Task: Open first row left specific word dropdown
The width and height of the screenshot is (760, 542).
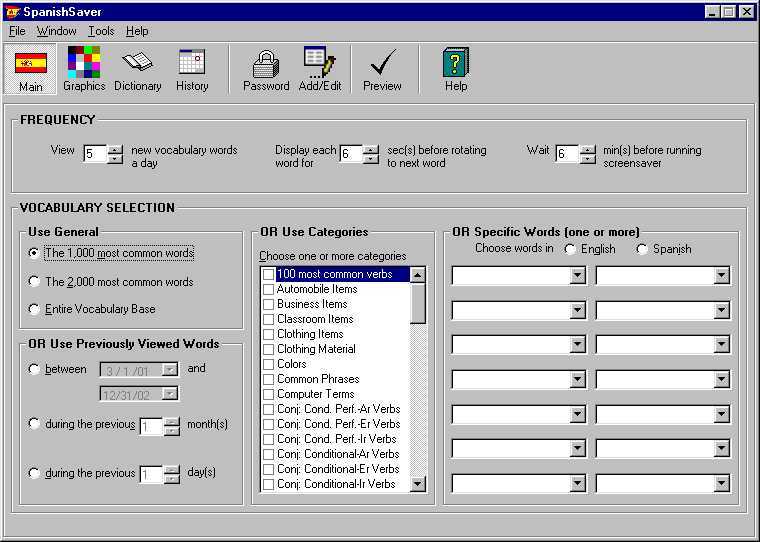Action: click(577, 276)
